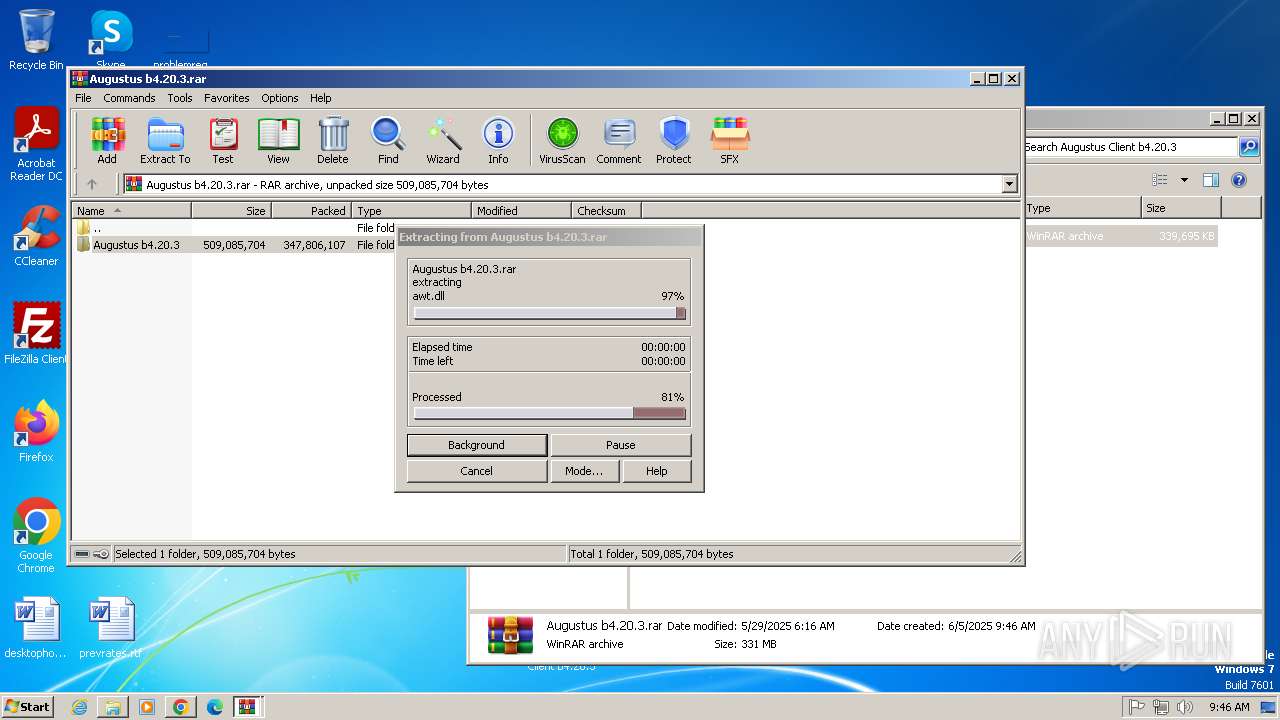Click the awt.dll file progress bar
Image resolution: width=1280 pixels, height=720 pixels.
(550, 313)
